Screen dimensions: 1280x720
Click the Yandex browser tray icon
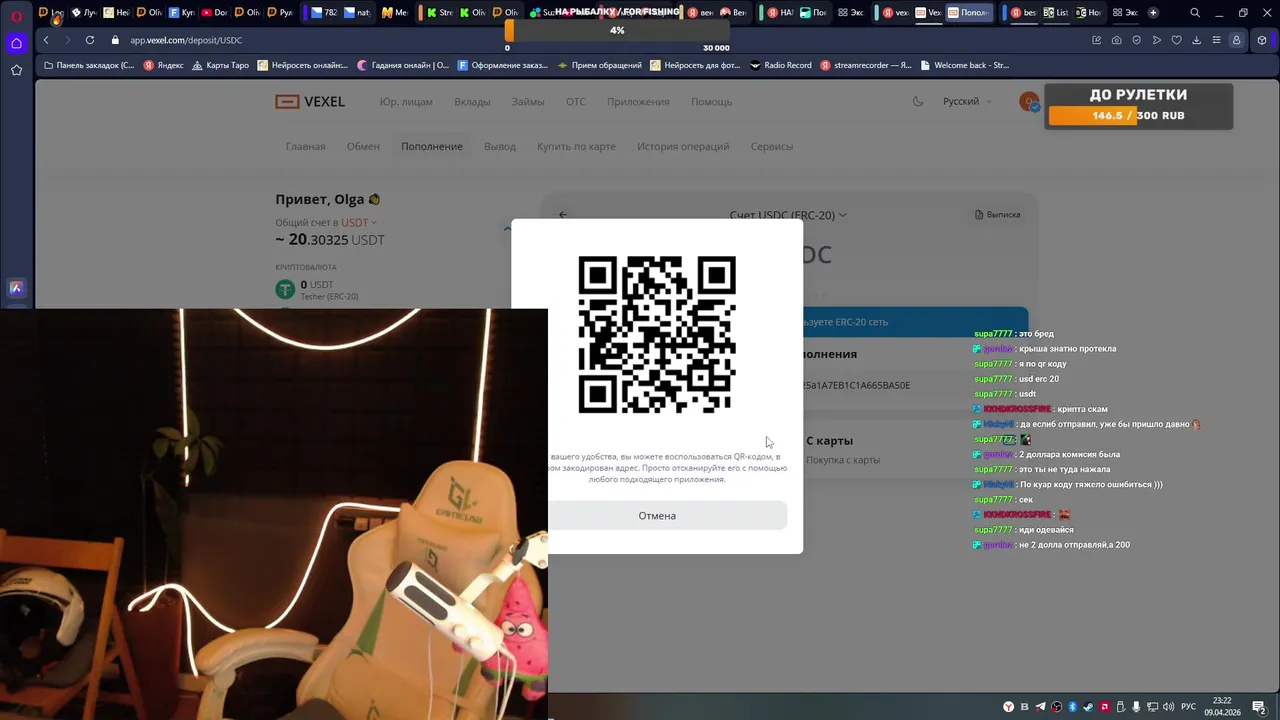click(1008, 707)
